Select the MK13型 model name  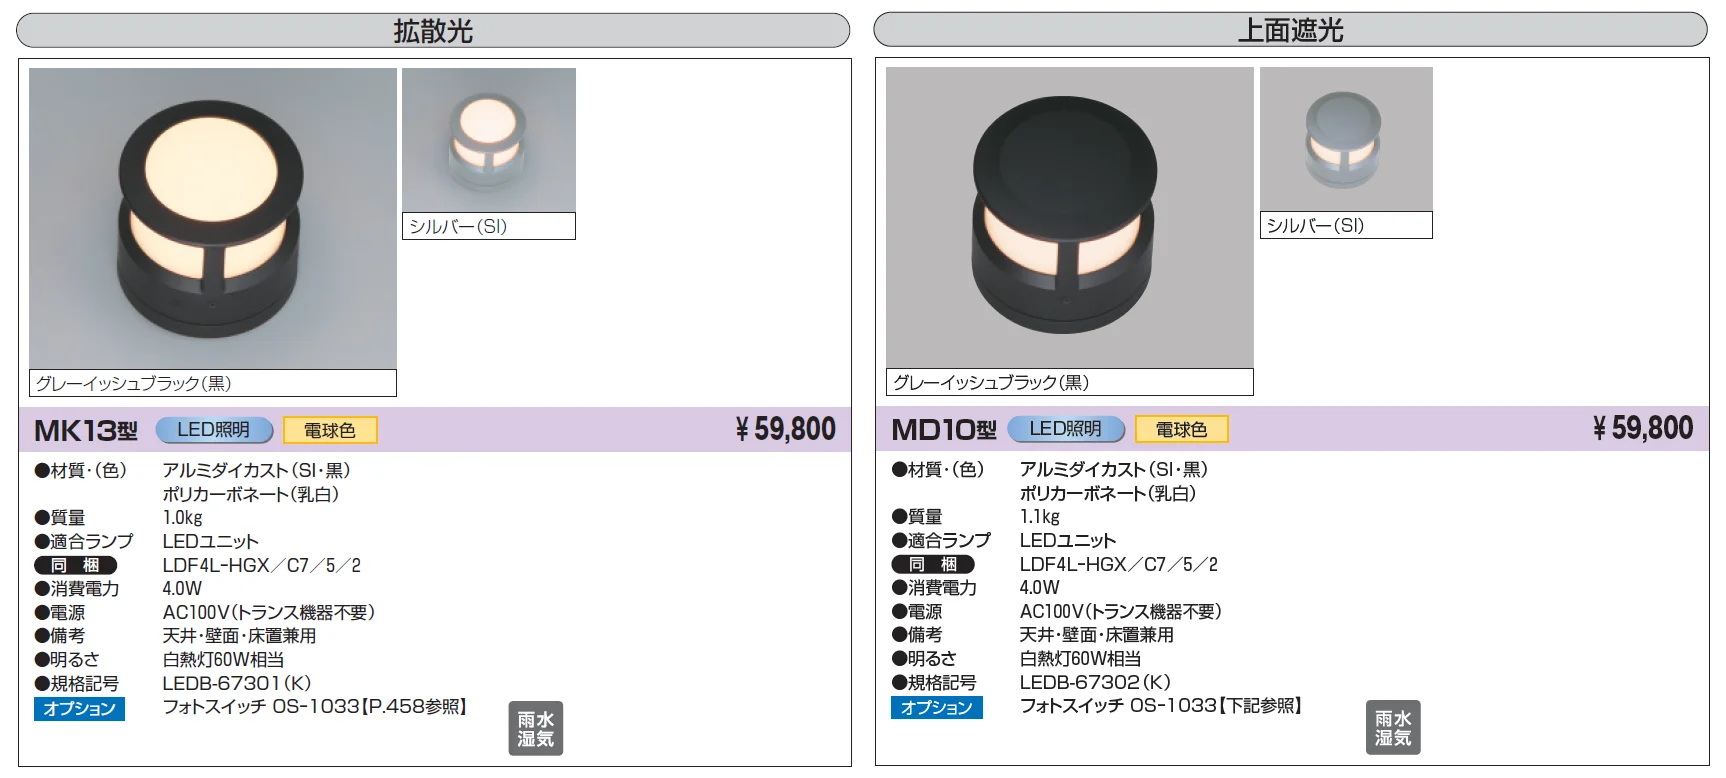[x=86, y=431]
